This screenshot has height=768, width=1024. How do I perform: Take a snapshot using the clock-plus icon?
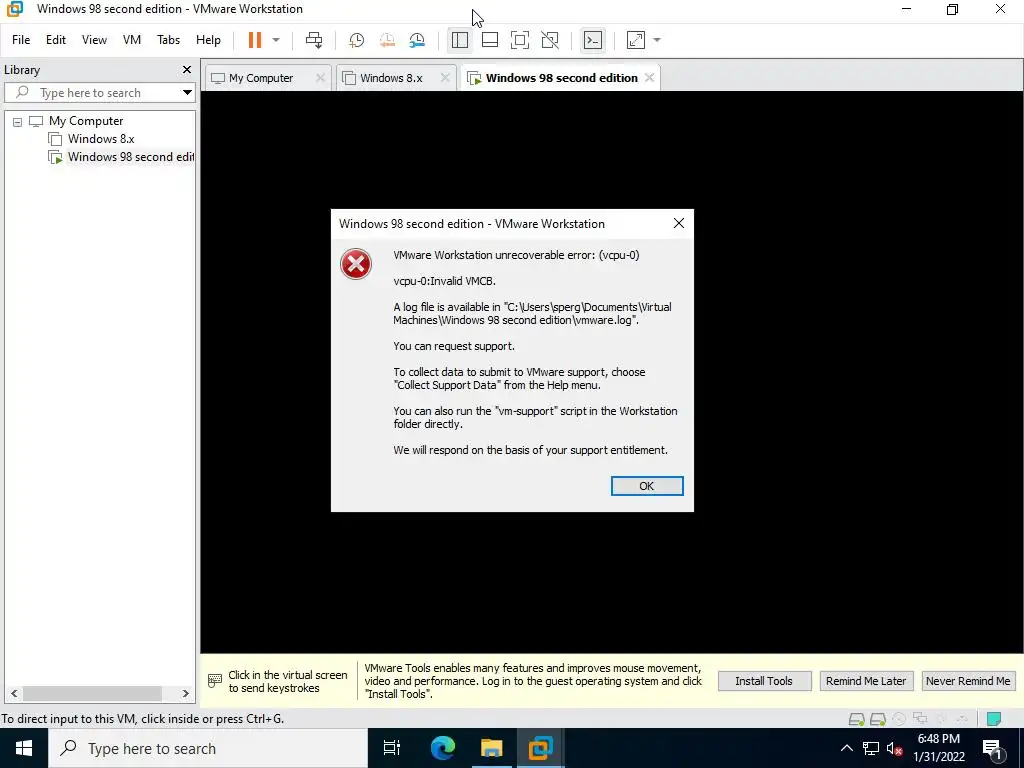point(356,40)
